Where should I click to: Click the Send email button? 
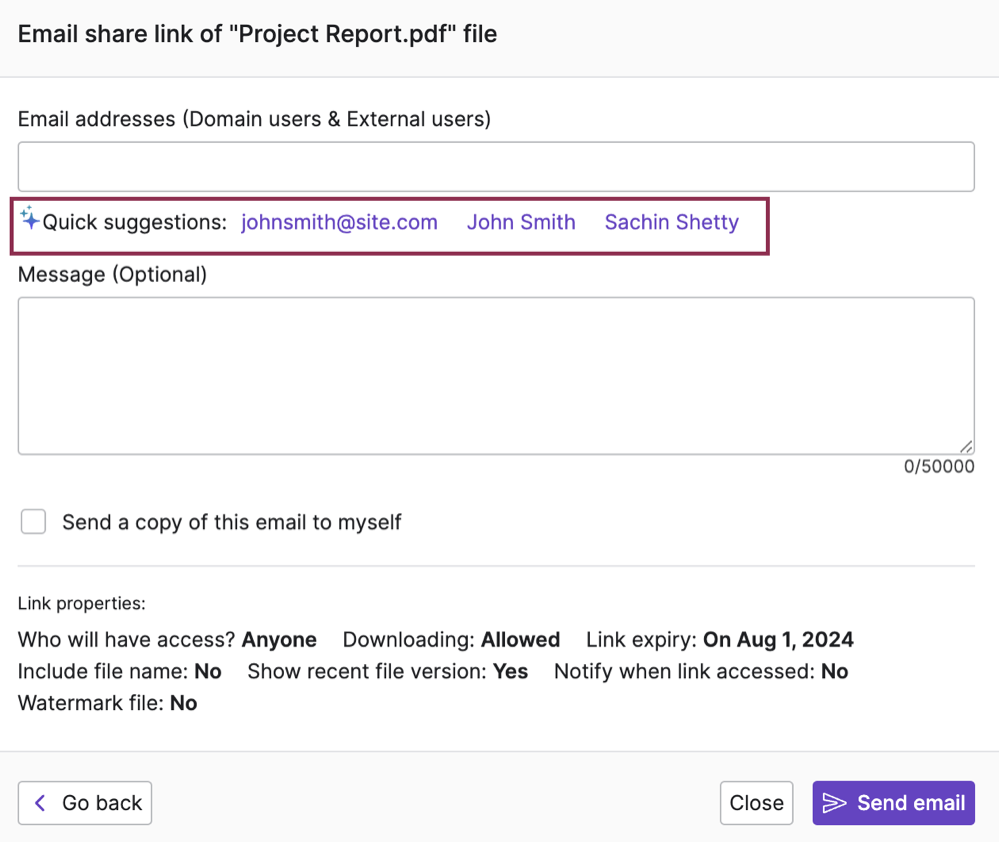[x=893, y=803]
